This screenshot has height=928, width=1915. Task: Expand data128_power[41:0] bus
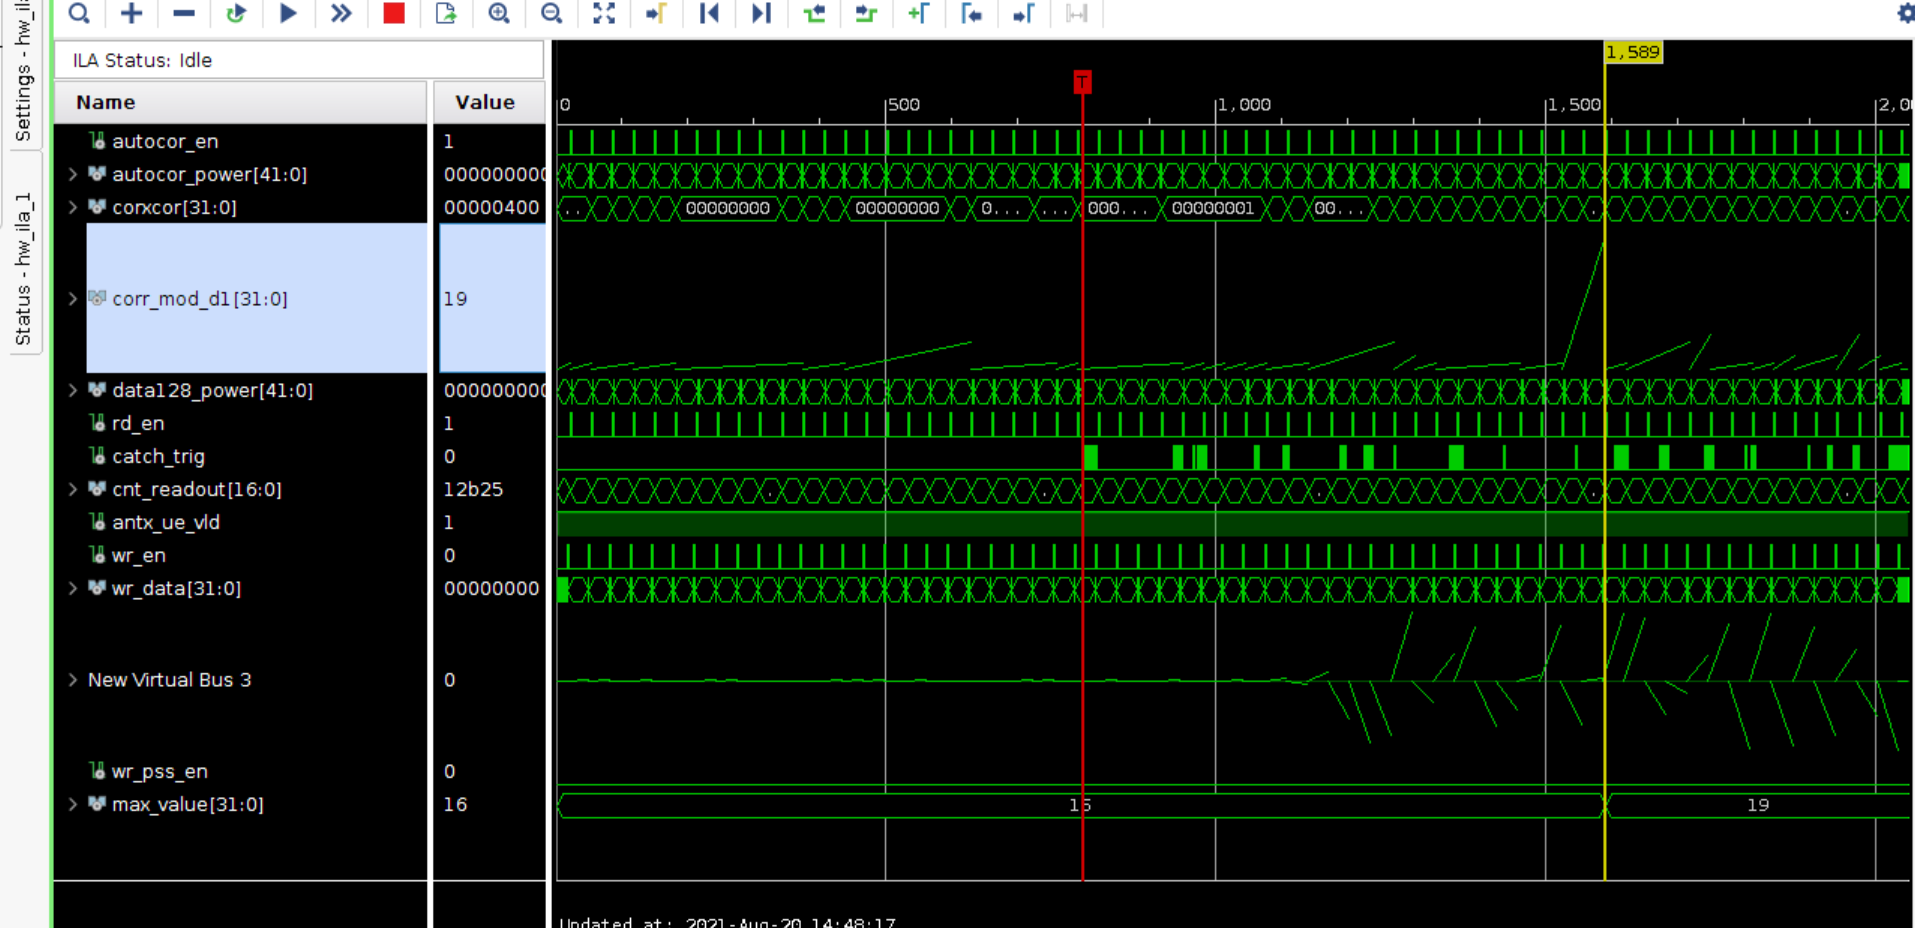click(x=73, y=390)
